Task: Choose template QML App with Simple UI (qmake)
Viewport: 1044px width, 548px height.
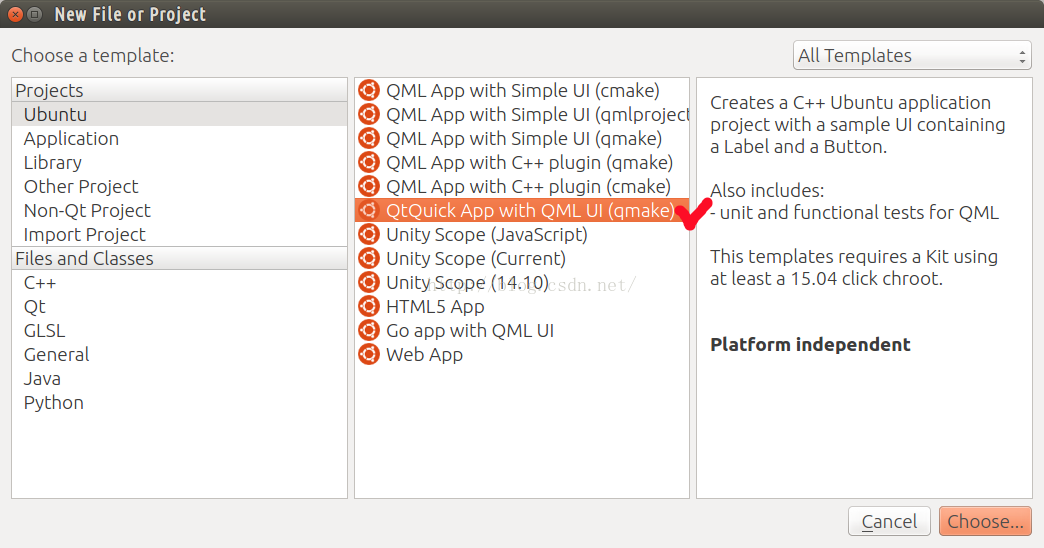Action: 522,138
